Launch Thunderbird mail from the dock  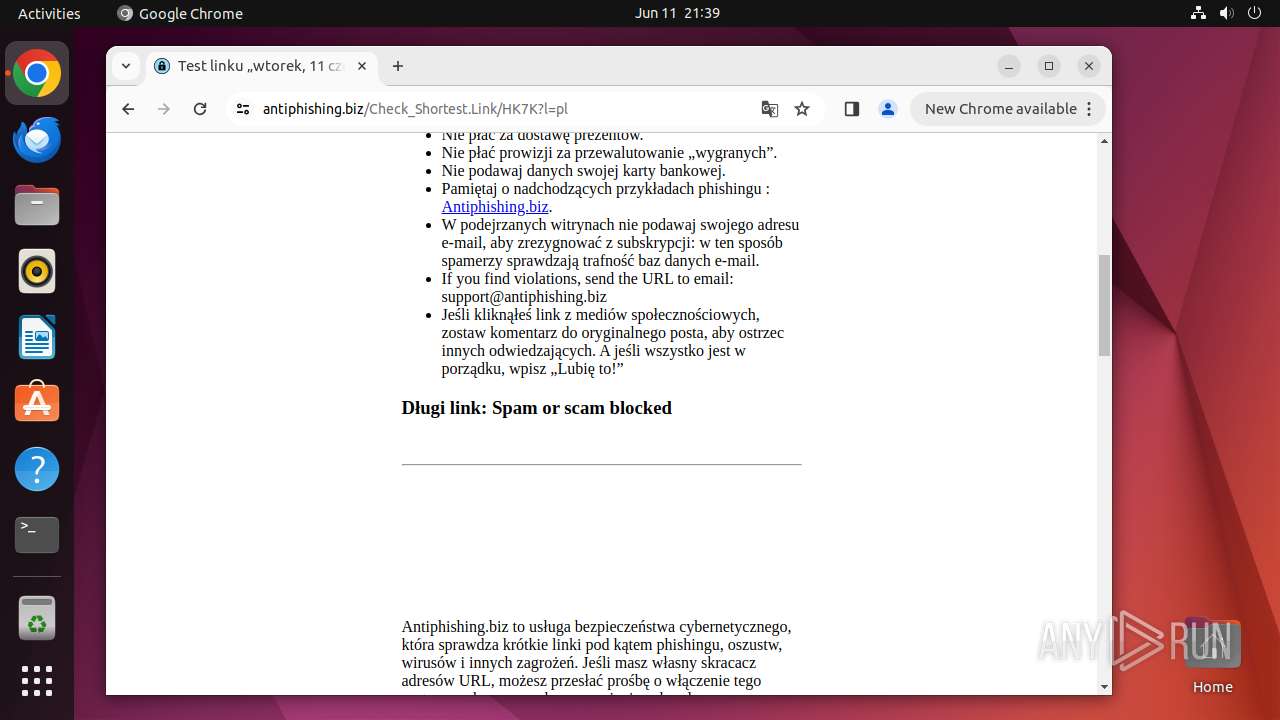click(37, 140)
